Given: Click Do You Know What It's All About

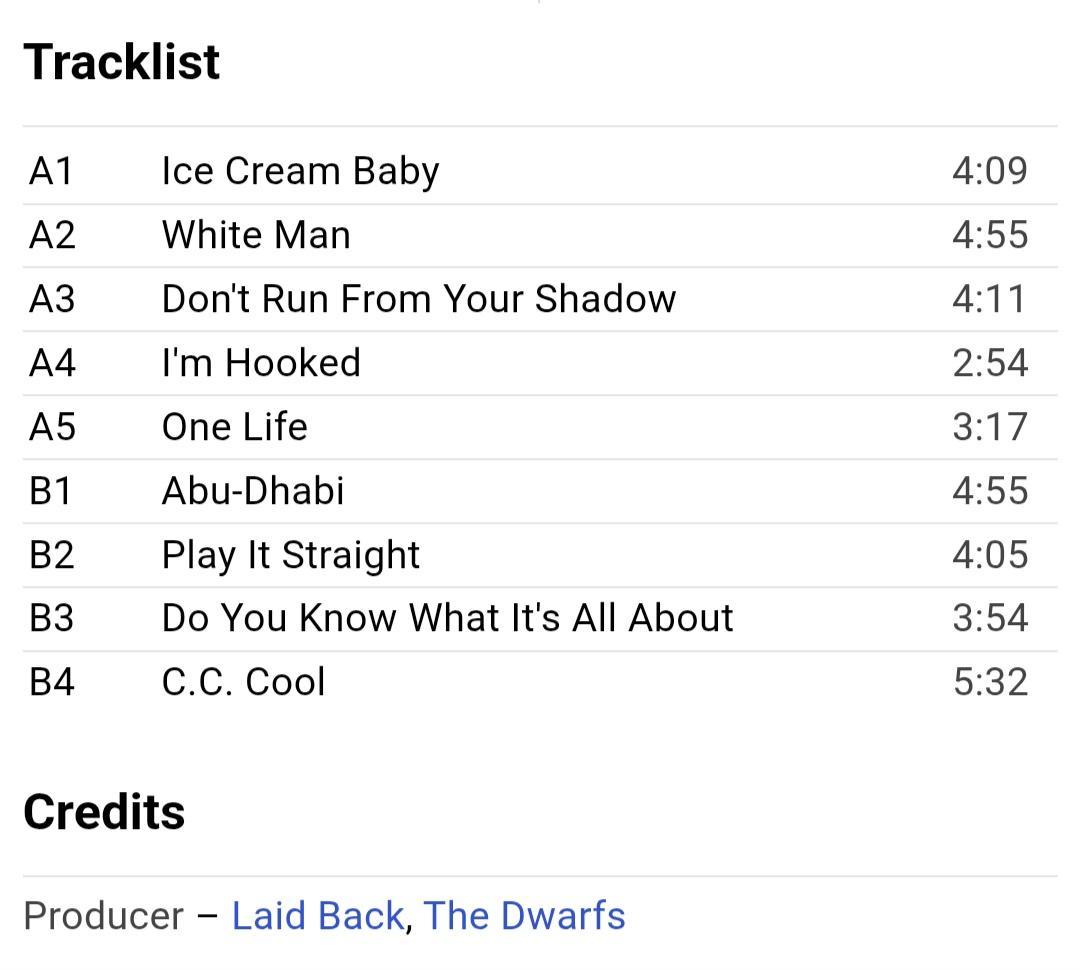Looking at the screenshot, I should 447,618.
